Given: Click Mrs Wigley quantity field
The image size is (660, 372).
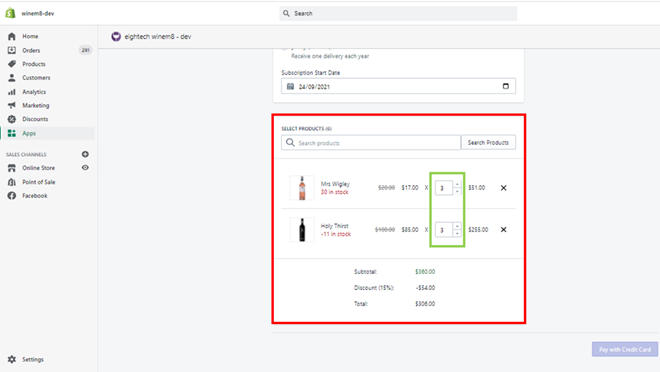Looking at the screenshot, I should point(444,188).
